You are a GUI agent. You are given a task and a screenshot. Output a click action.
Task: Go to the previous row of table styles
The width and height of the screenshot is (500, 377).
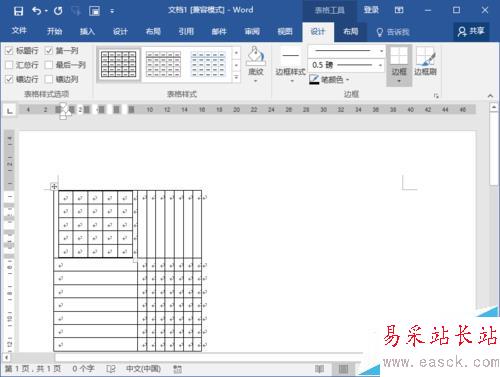[x=236, y=53]
